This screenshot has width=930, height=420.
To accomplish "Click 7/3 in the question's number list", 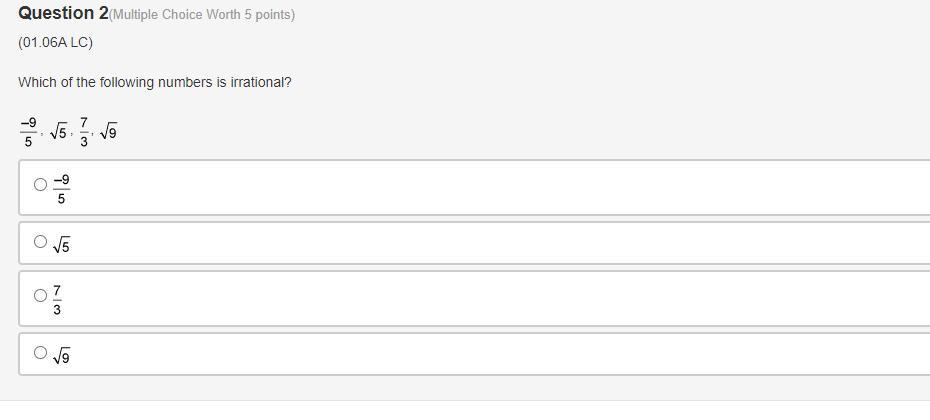I will pyautogui.click(x=84, y=131).
